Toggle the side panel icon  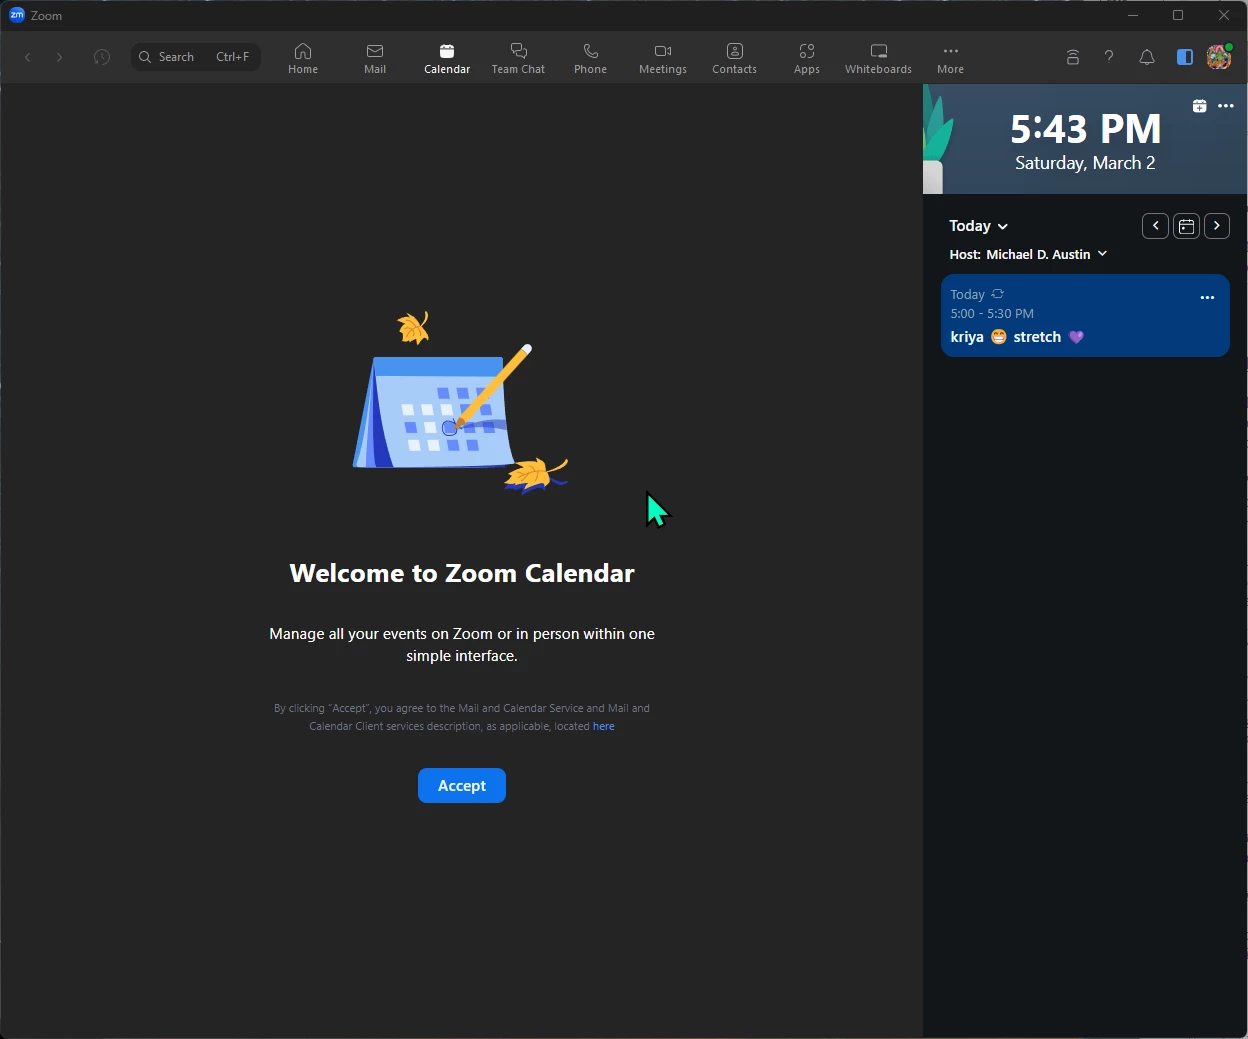tap(1185, 57)
